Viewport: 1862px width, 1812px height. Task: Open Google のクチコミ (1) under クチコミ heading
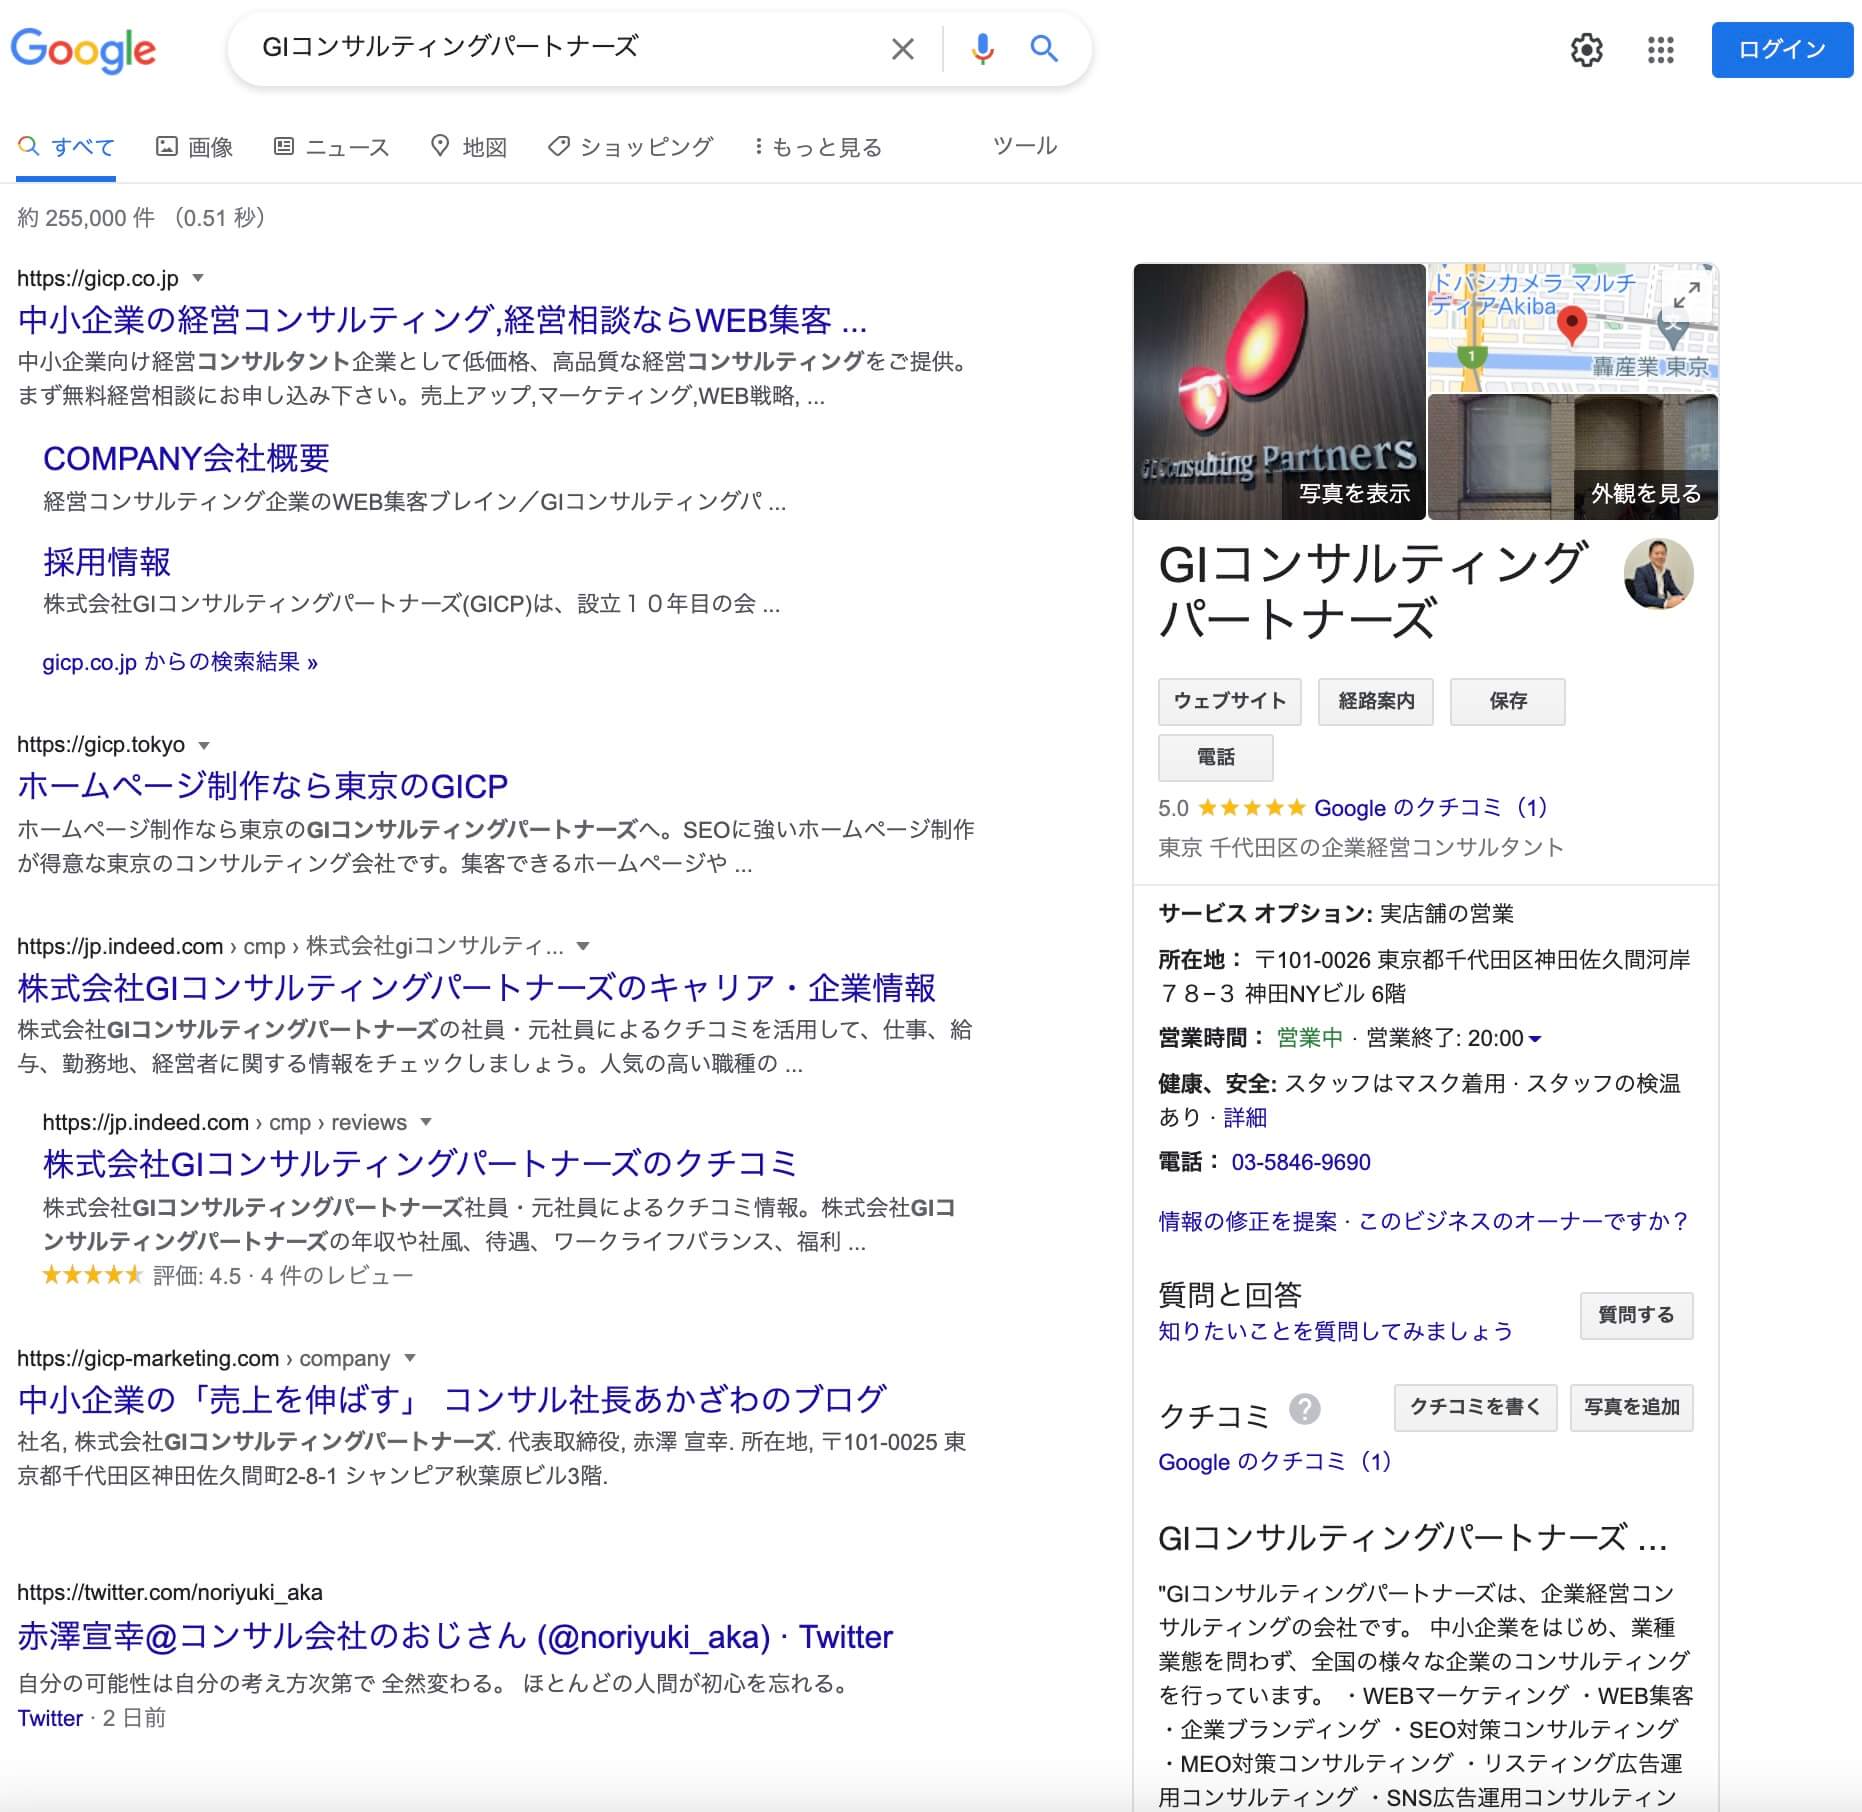point(1275,1462)
